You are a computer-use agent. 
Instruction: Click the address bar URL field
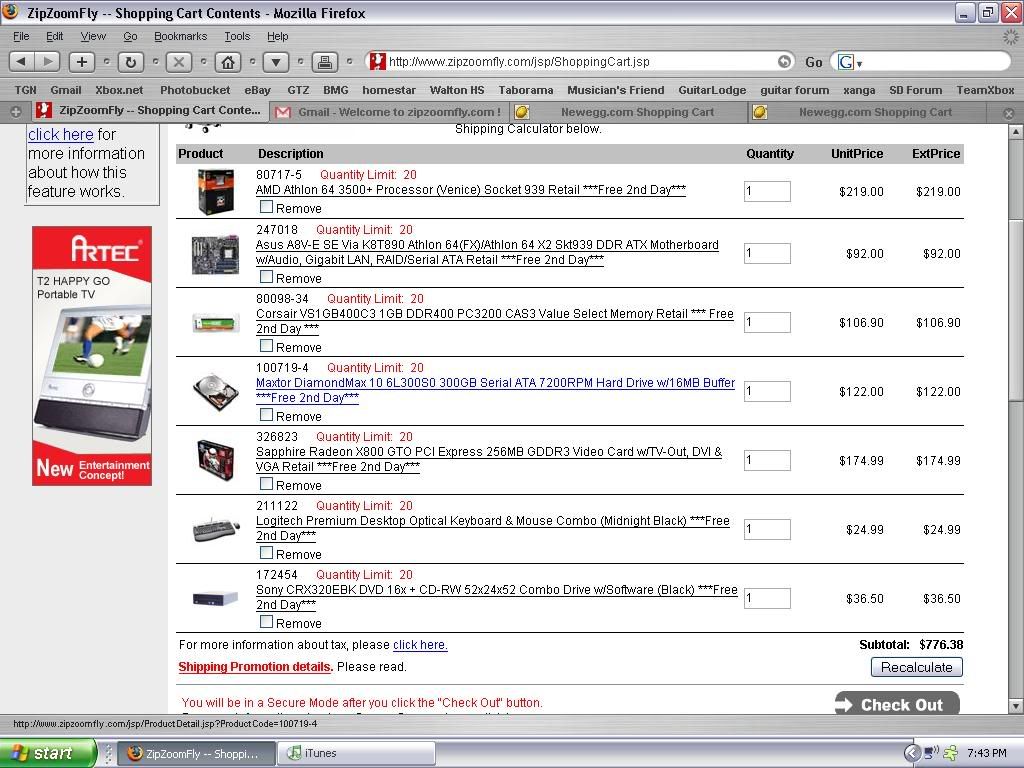tap(579, 62)
